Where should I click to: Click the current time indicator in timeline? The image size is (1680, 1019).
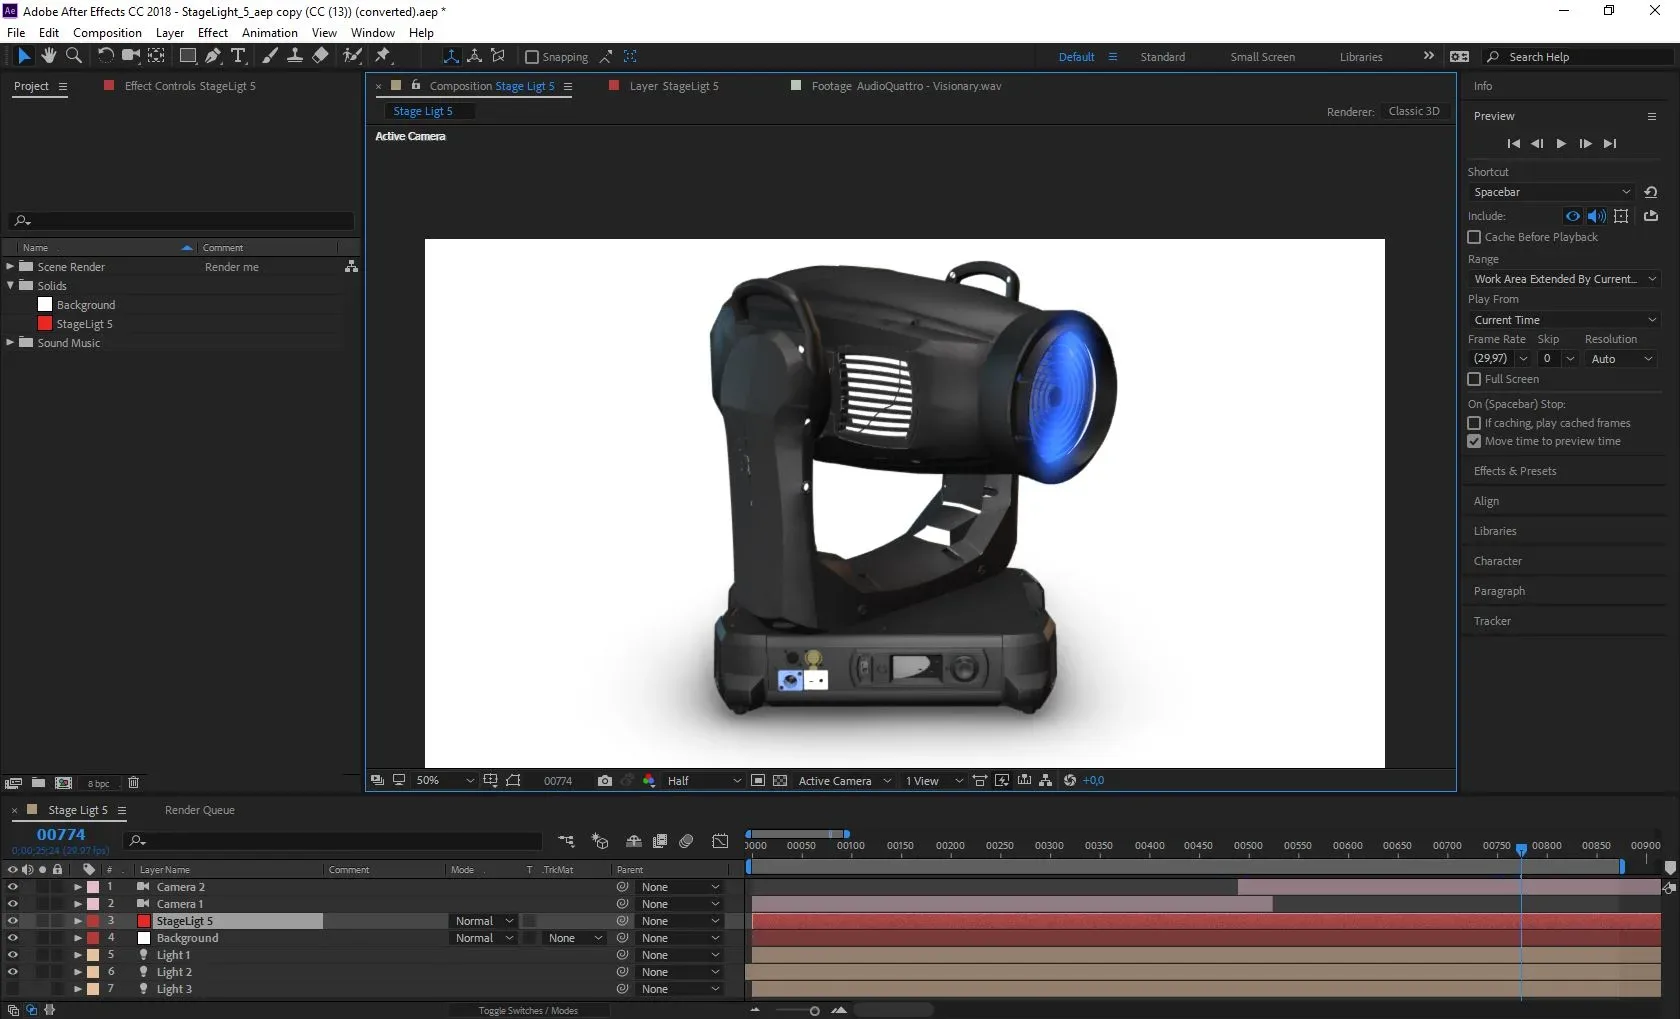(x=1521, y=849)
